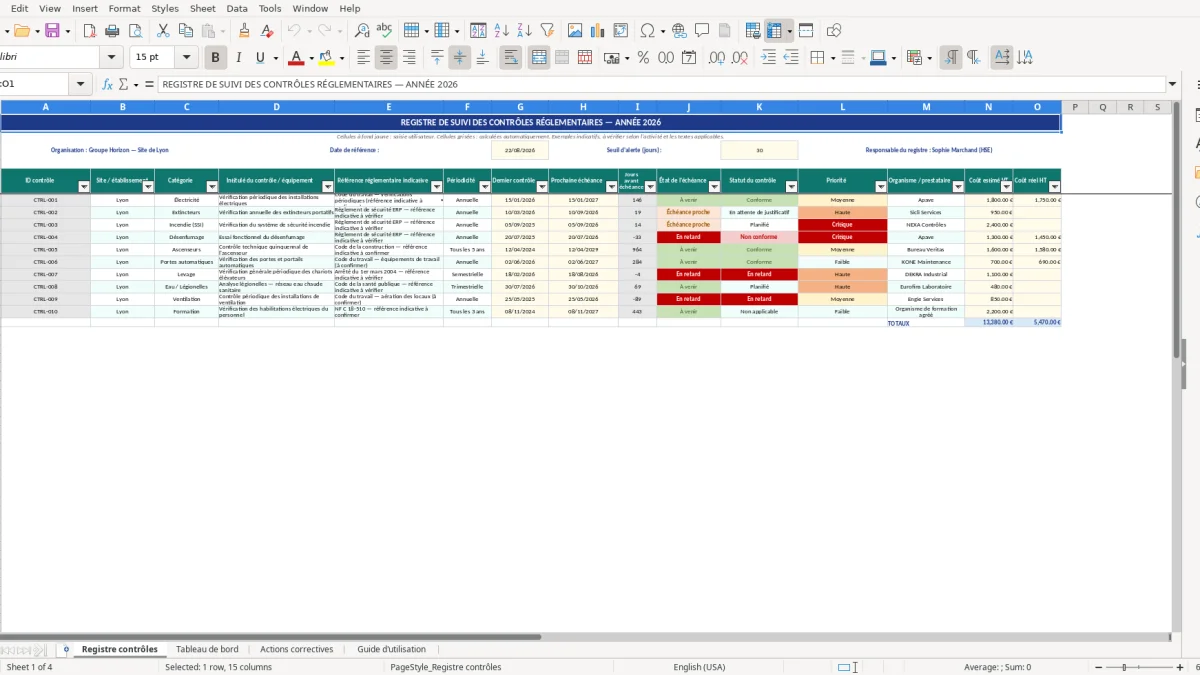Set right-to-left text direction
Screen dimensions: 1200x675
(x=974, y=58)
